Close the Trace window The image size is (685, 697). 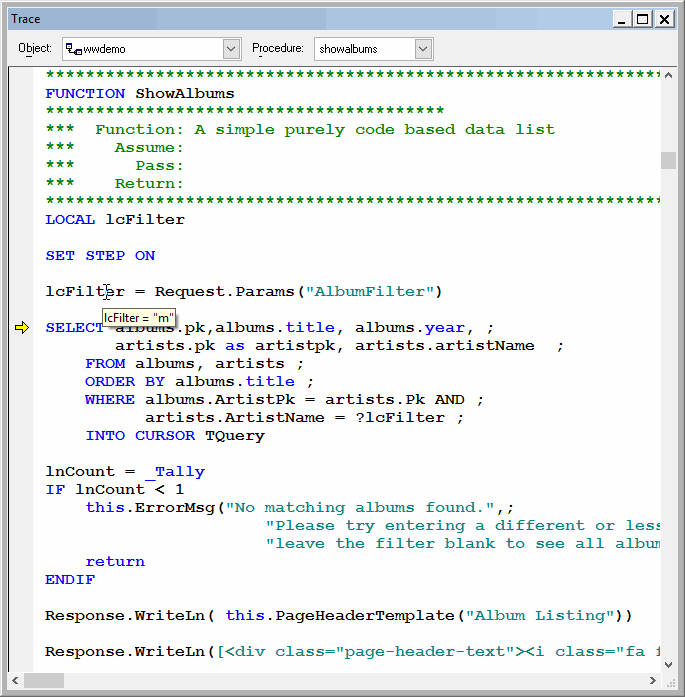point(664,19)
